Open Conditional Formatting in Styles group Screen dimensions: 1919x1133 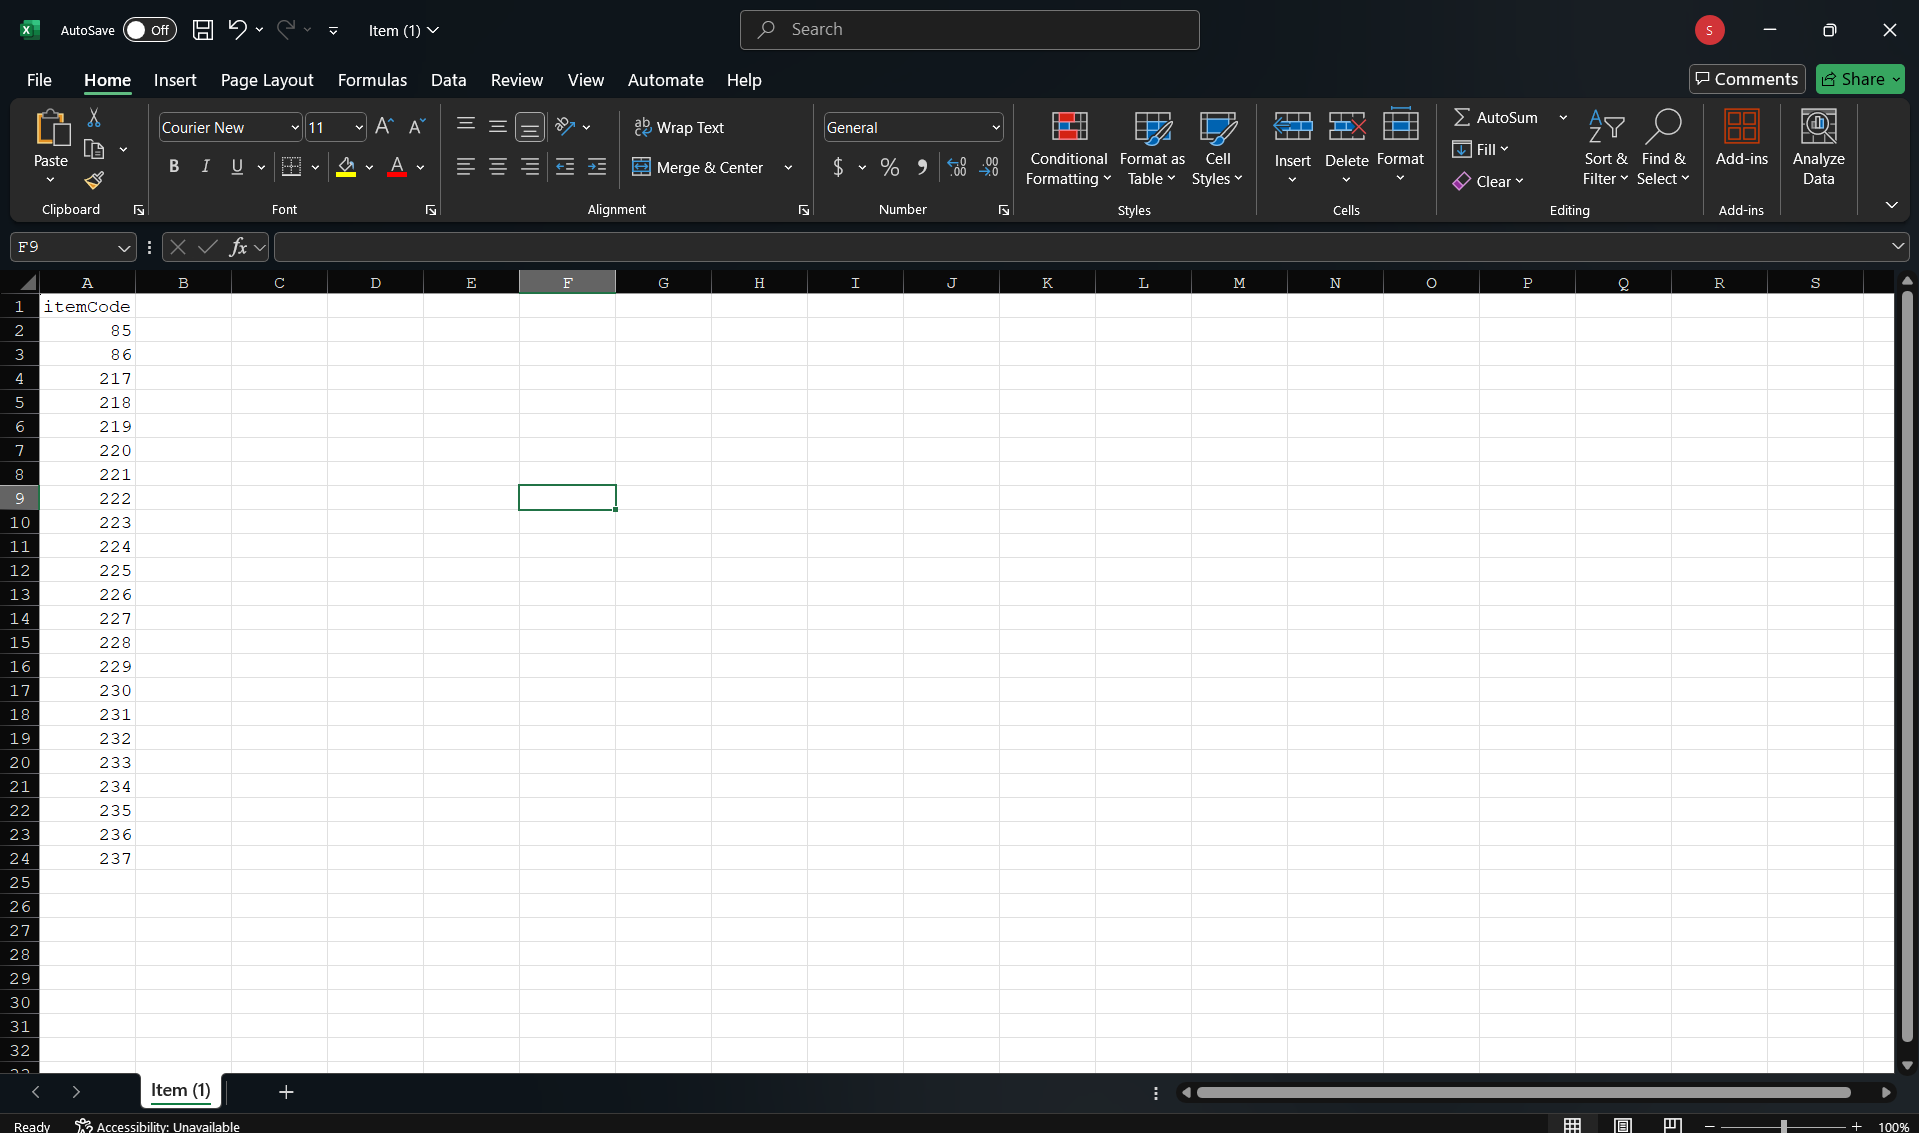point(1068,148)
